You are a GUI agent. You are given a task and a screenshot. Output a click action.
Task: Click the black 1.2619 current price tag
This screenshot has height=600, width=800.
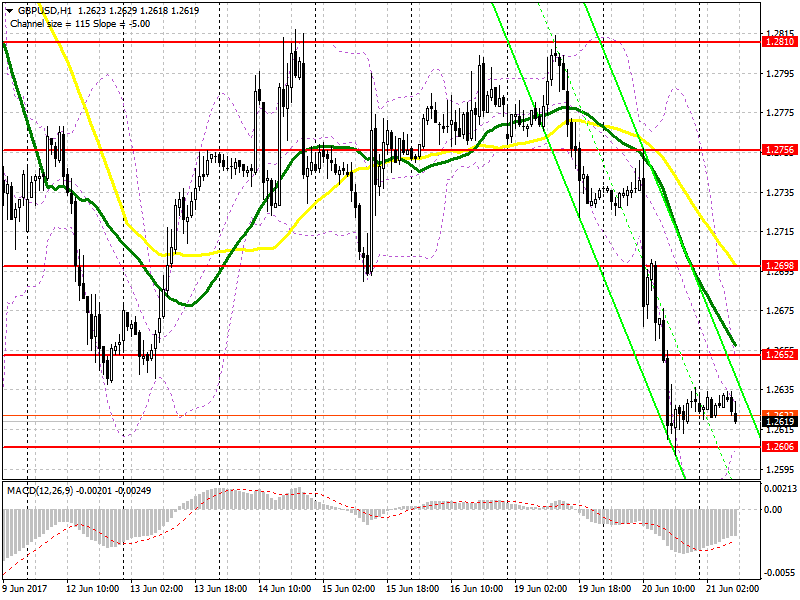(779, 421)
